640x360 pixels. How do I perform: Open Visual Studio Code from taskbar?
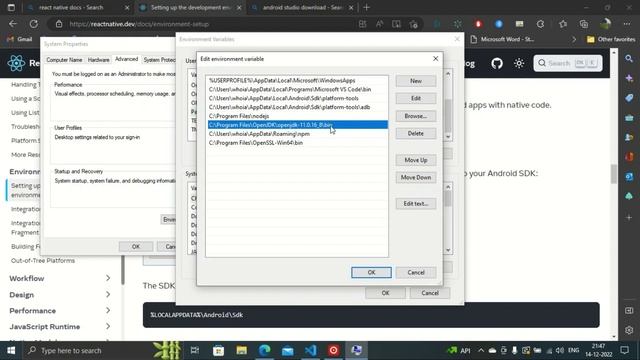tap(310, 350)
